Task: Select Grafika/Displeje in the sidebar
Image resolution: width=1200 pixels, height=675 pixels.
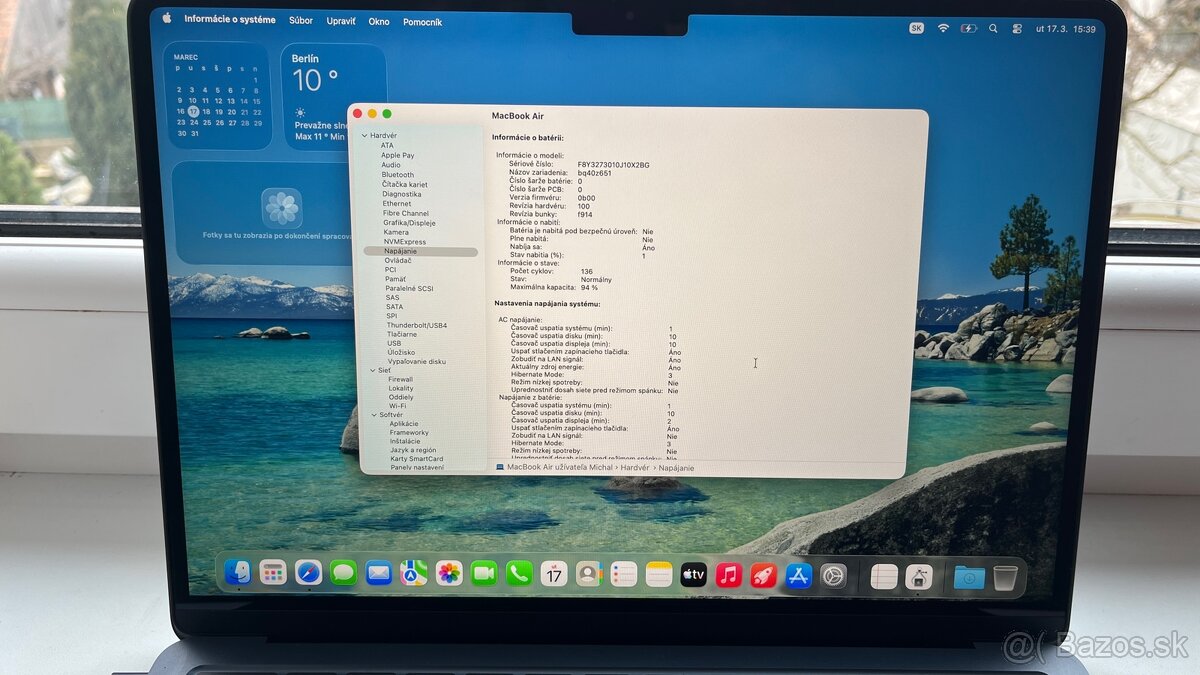Action: pos(410,223)
